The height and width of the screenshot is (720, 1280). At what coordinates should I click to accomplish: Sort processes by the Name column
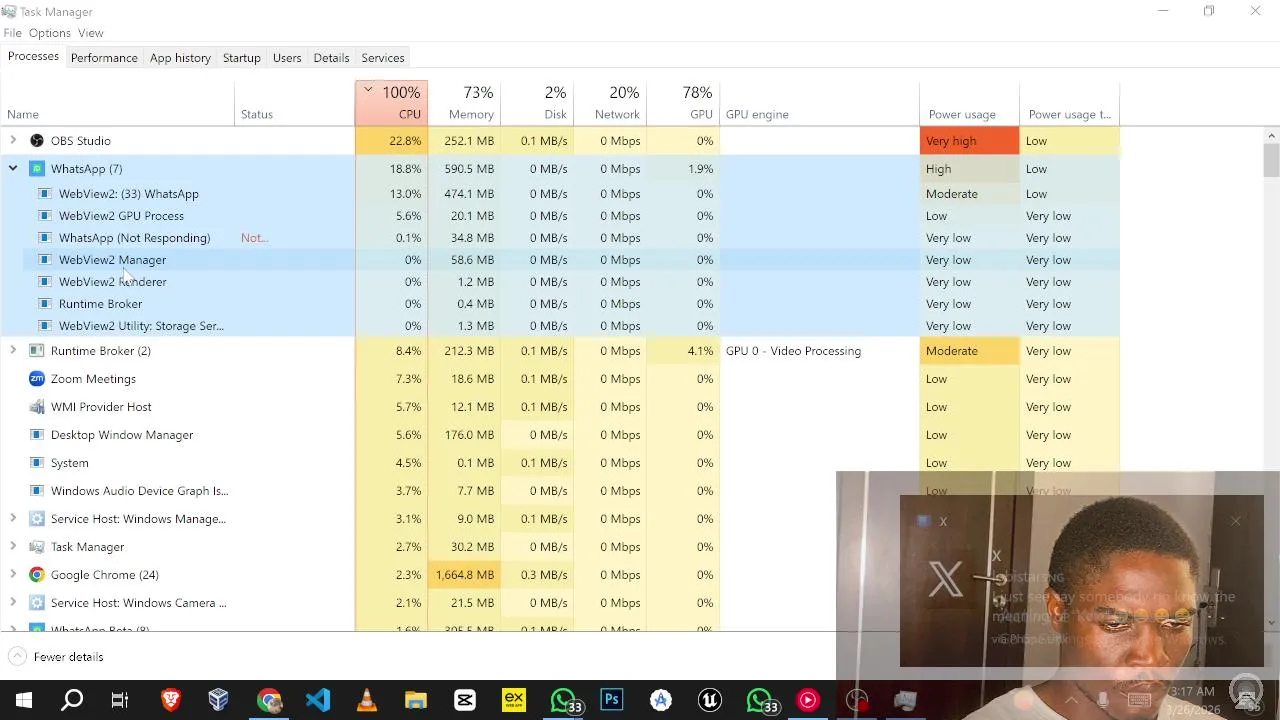click(x=117, y=103)
